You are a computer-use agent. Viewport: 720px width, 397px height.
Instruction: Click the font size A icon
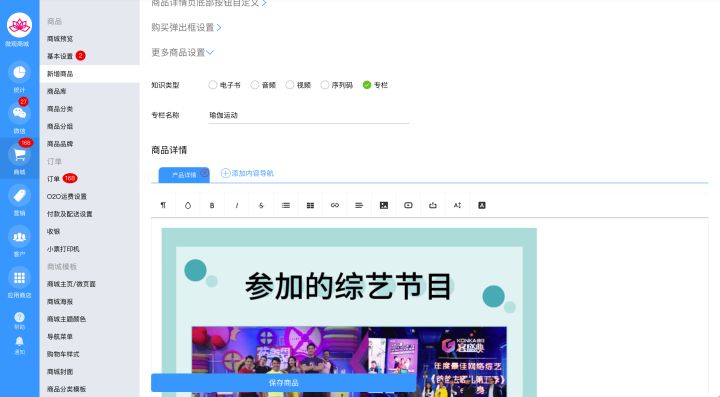[x=457, y=205]
